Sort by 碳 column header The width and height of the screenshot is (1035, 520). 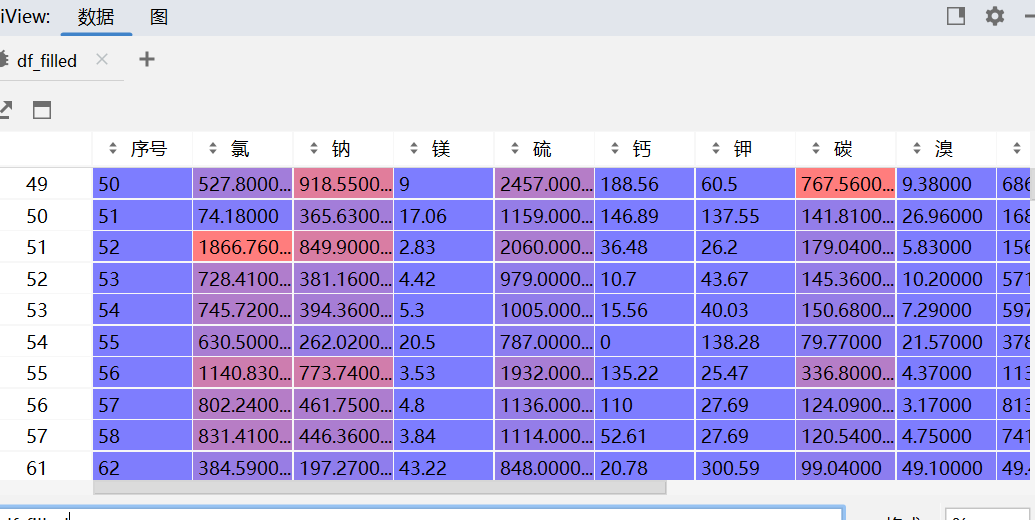[x=845, y=149]
